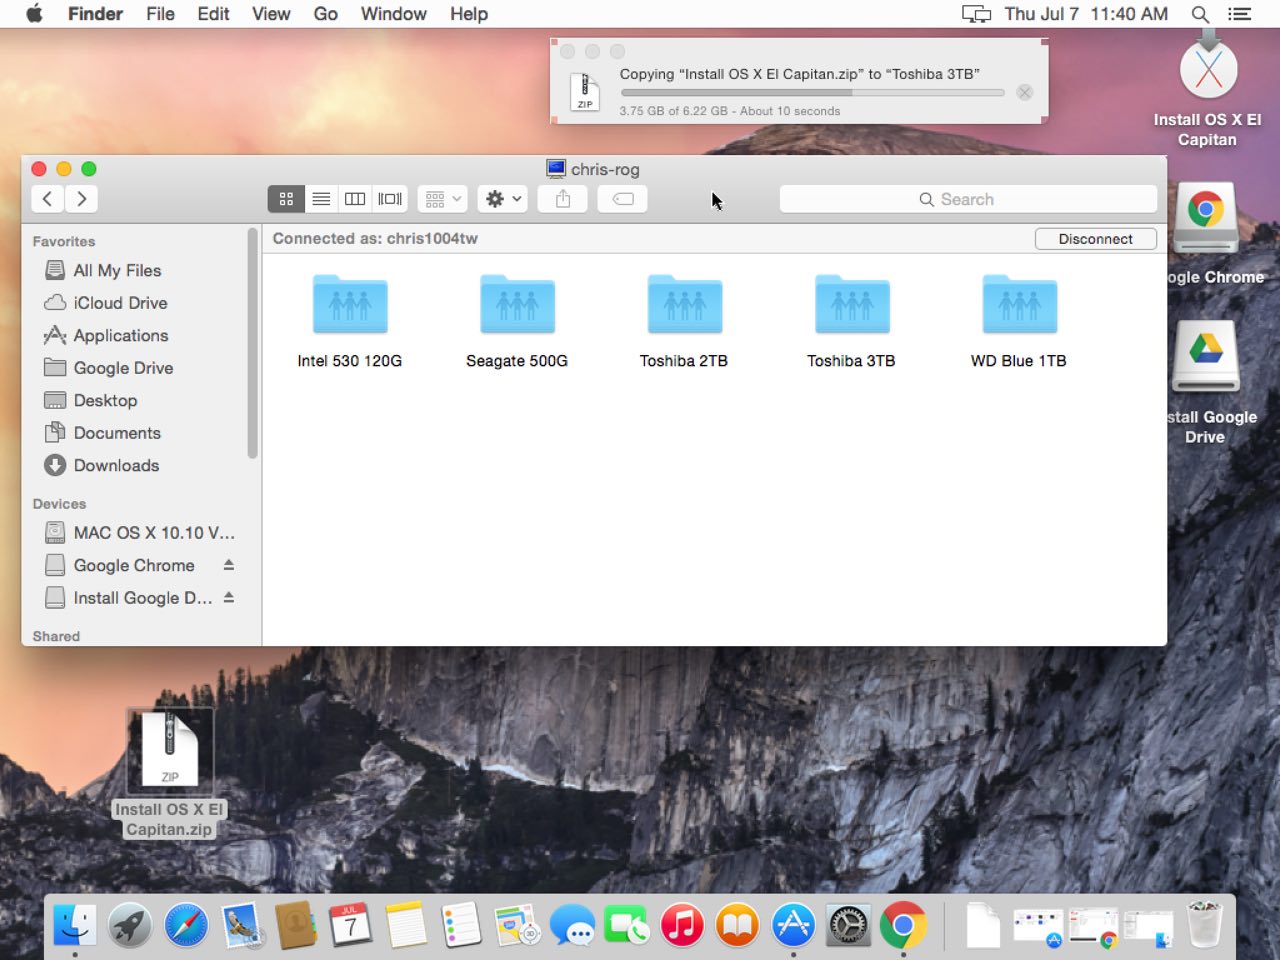
Task: Open the Toshiba 3TB shared folder
Action: (851, 306)
